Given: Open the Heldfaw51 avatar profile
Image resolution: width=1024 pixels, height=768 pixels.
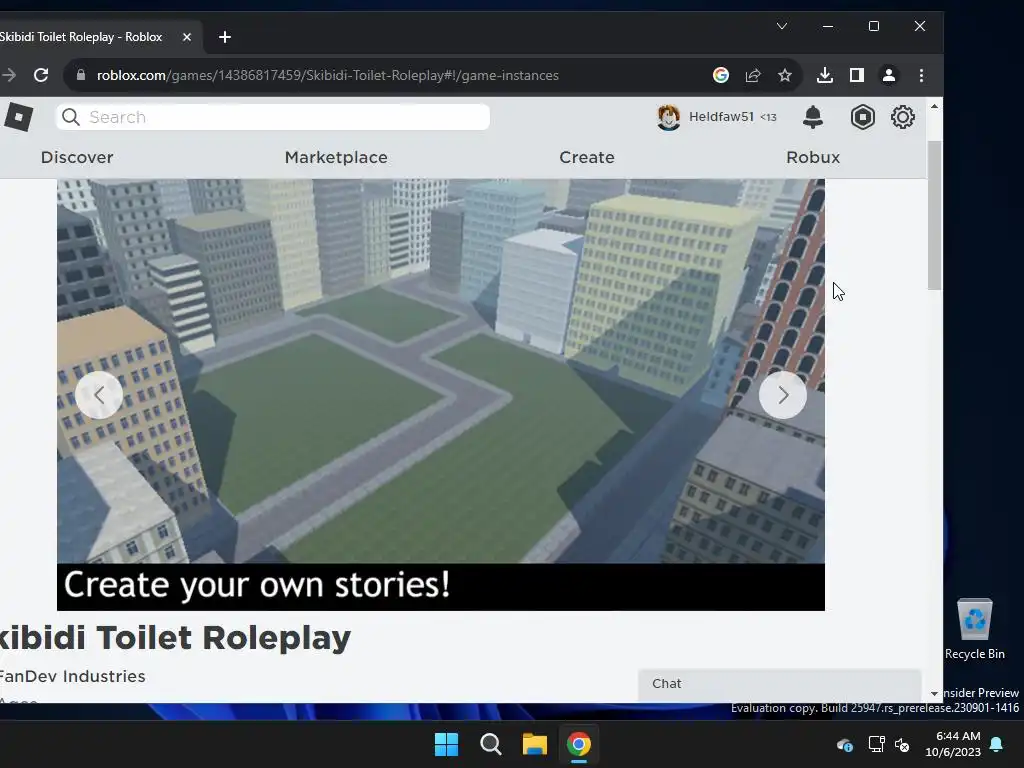Looking at the screenshot, I should (x=668, y=117).
